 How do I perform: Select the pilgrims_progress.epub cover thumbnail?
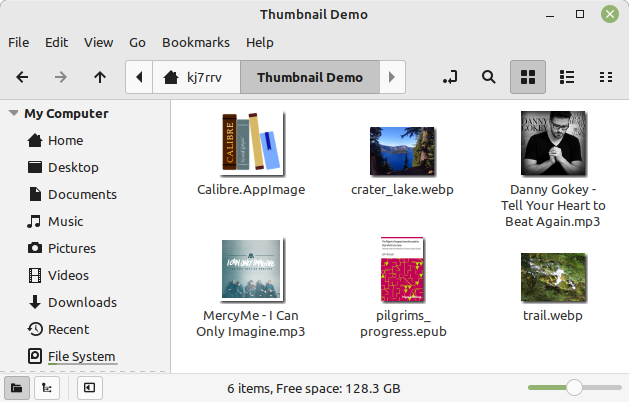click(402, 269)
